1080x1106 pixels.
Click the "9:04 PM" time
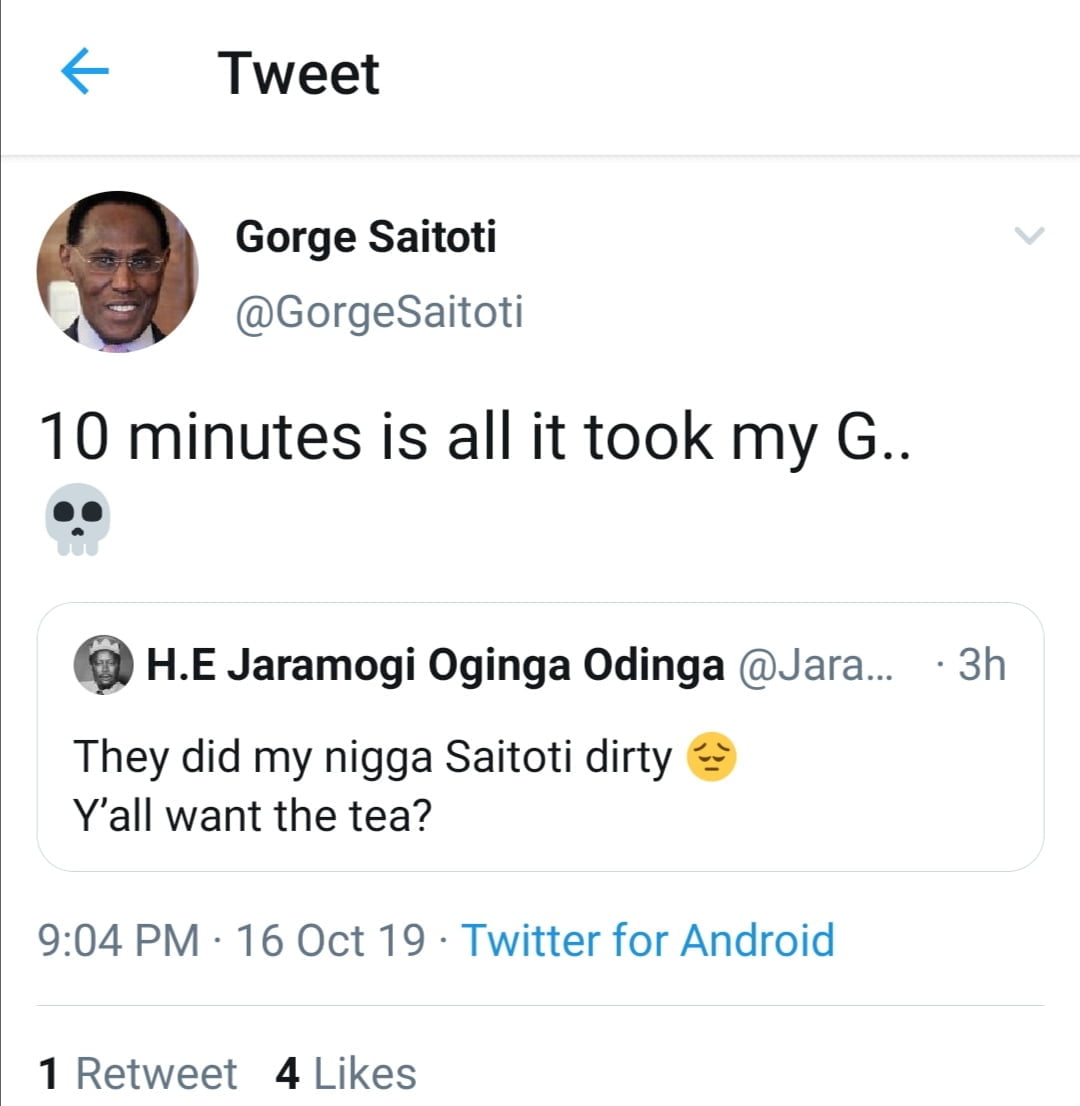118,940
